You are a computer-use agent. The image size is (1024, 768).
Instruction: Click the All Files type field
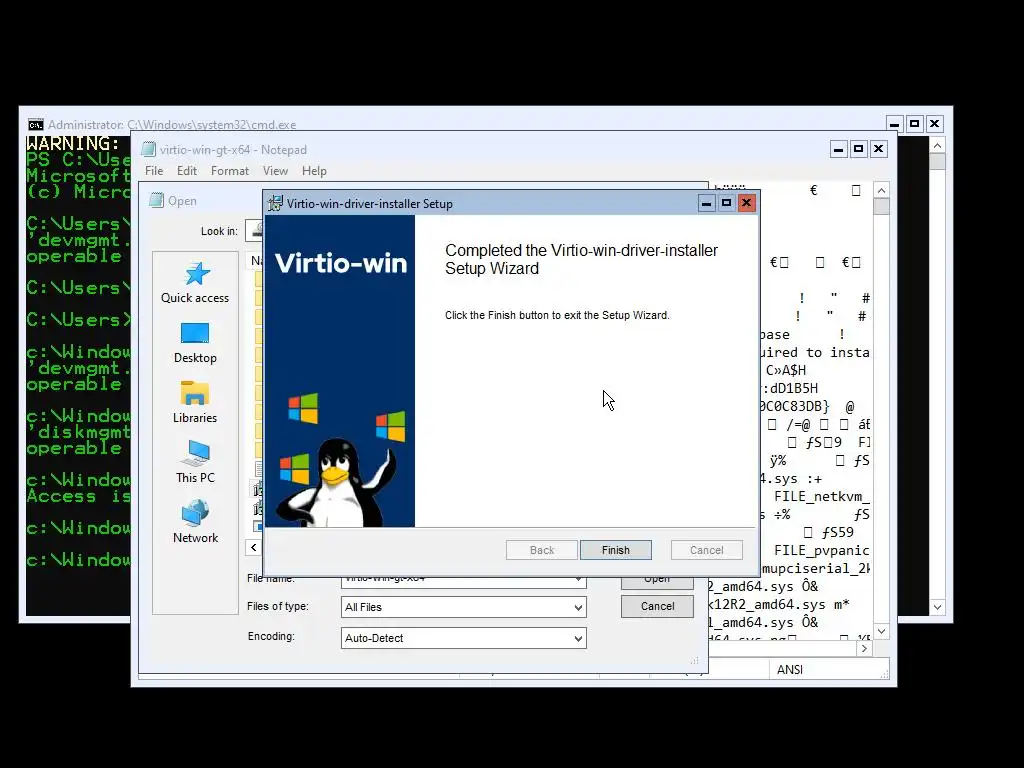pos(463,607)
